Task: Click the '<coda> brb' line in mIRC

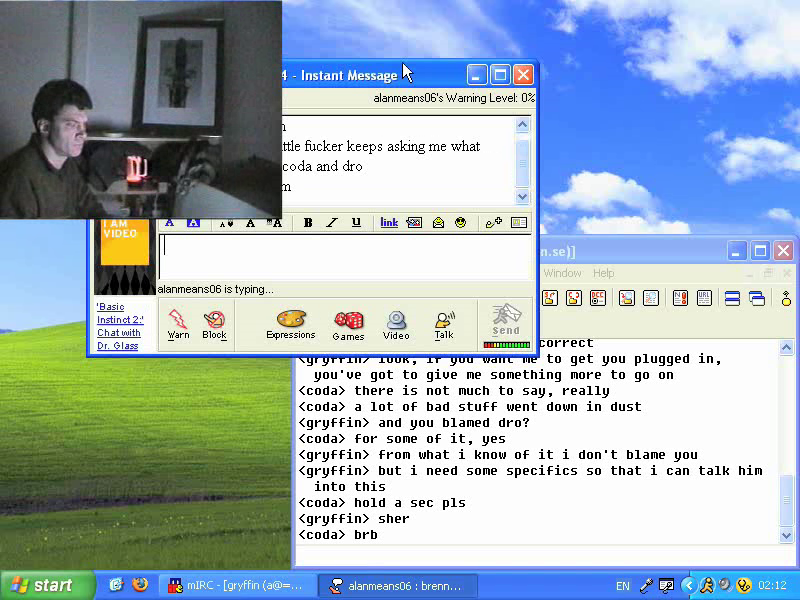Action: click(x=338, y=534)
